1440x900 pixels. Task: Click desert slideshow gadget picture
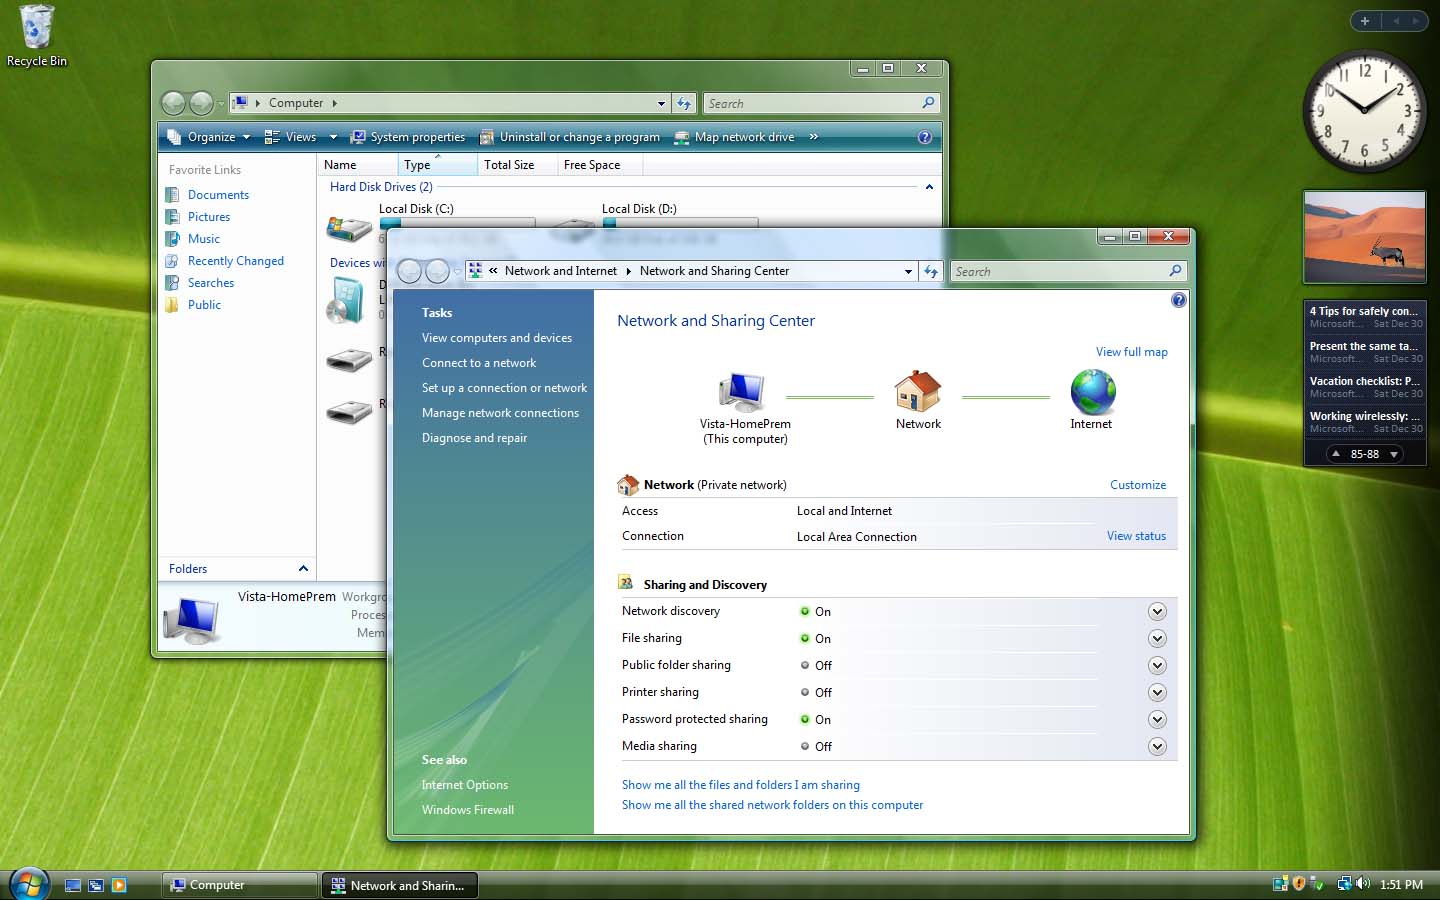point(1364,237)
